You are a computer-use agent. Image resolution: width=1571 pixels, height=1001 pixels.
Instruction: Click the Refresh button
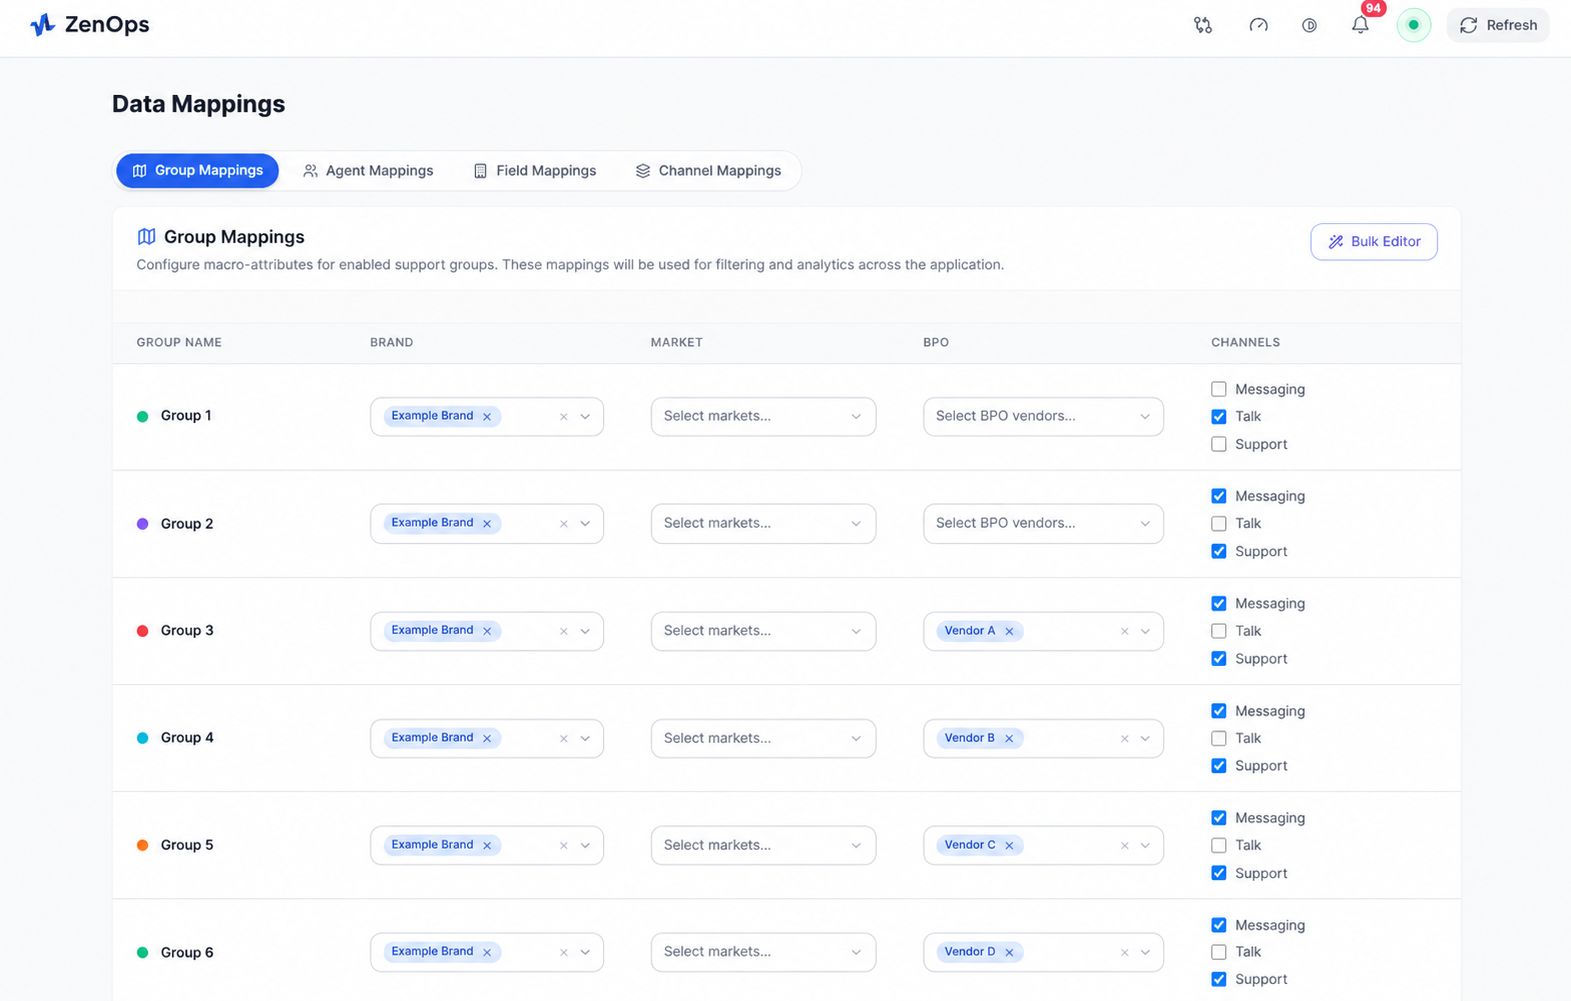click(x=1498, y=25)
